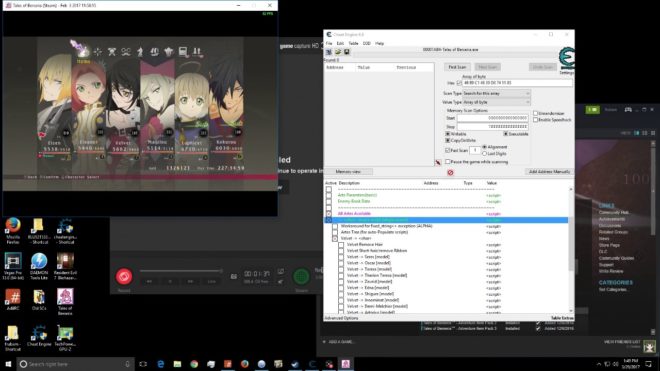Click the green Stream button in capture software
The height and width of the screenshot is (371, 660).
(301, 277)
